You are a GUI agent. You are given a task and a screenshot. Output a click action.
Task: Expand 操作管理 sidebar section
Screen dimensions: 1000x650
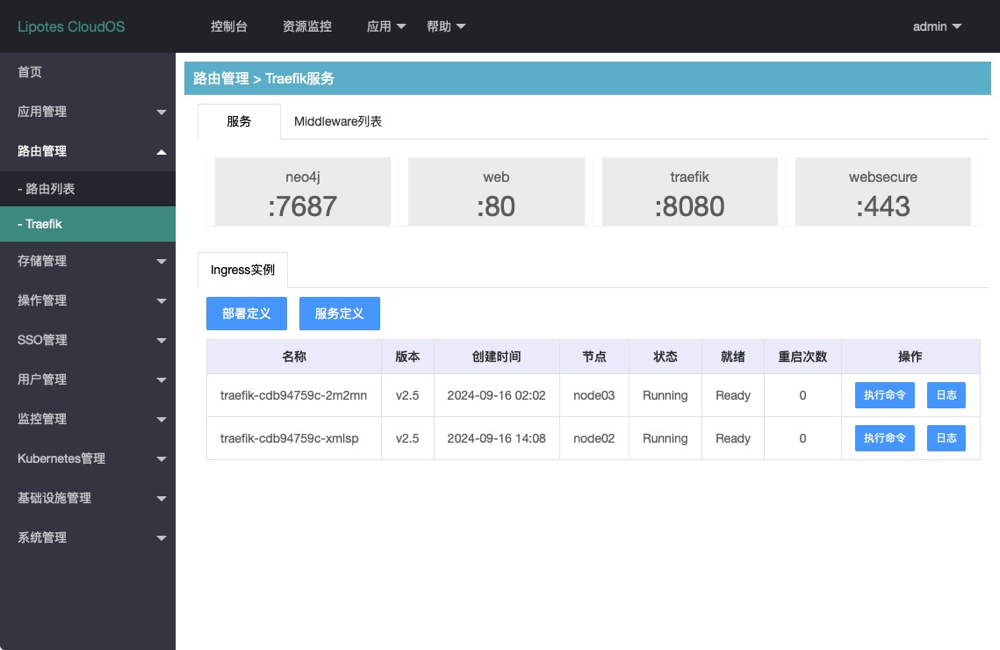click(x=88, y=300)
